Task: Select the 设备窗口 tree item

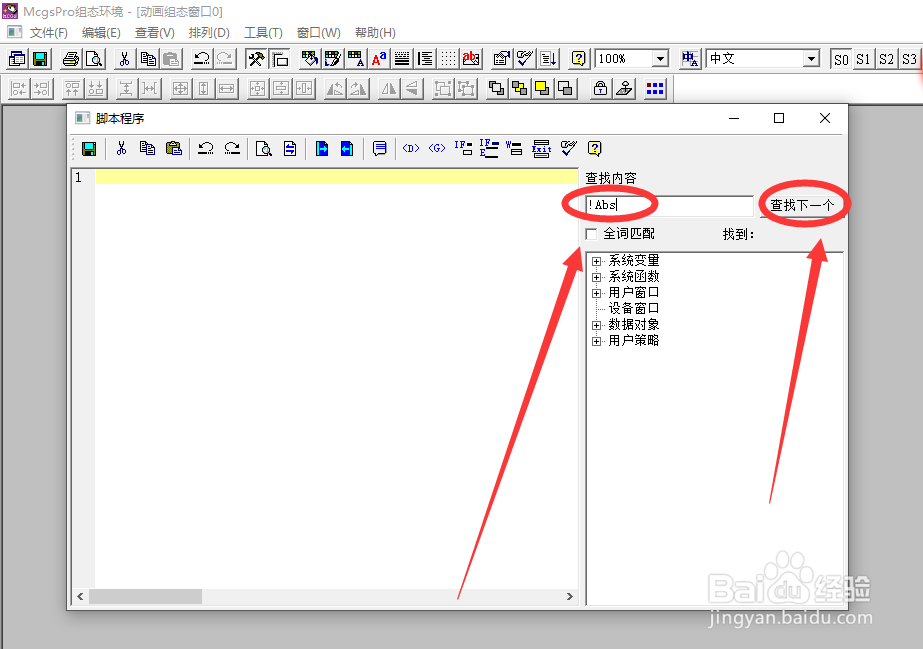Action: pos(633,308)
